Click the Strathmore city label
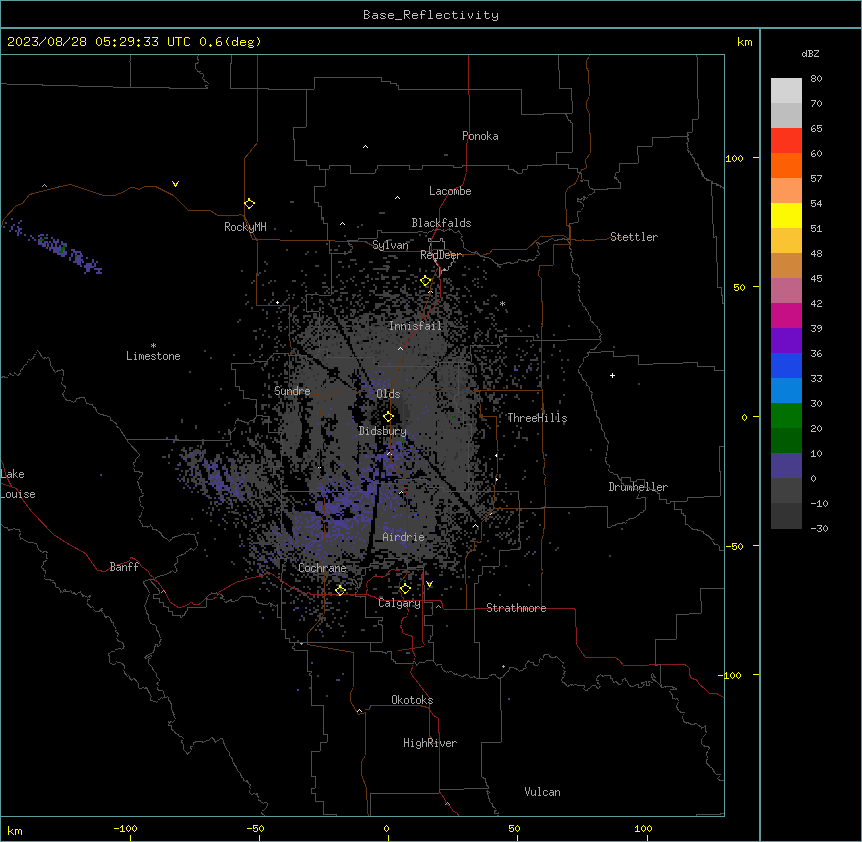The height and width of the screenshot is (842, 862). [516, 608]
